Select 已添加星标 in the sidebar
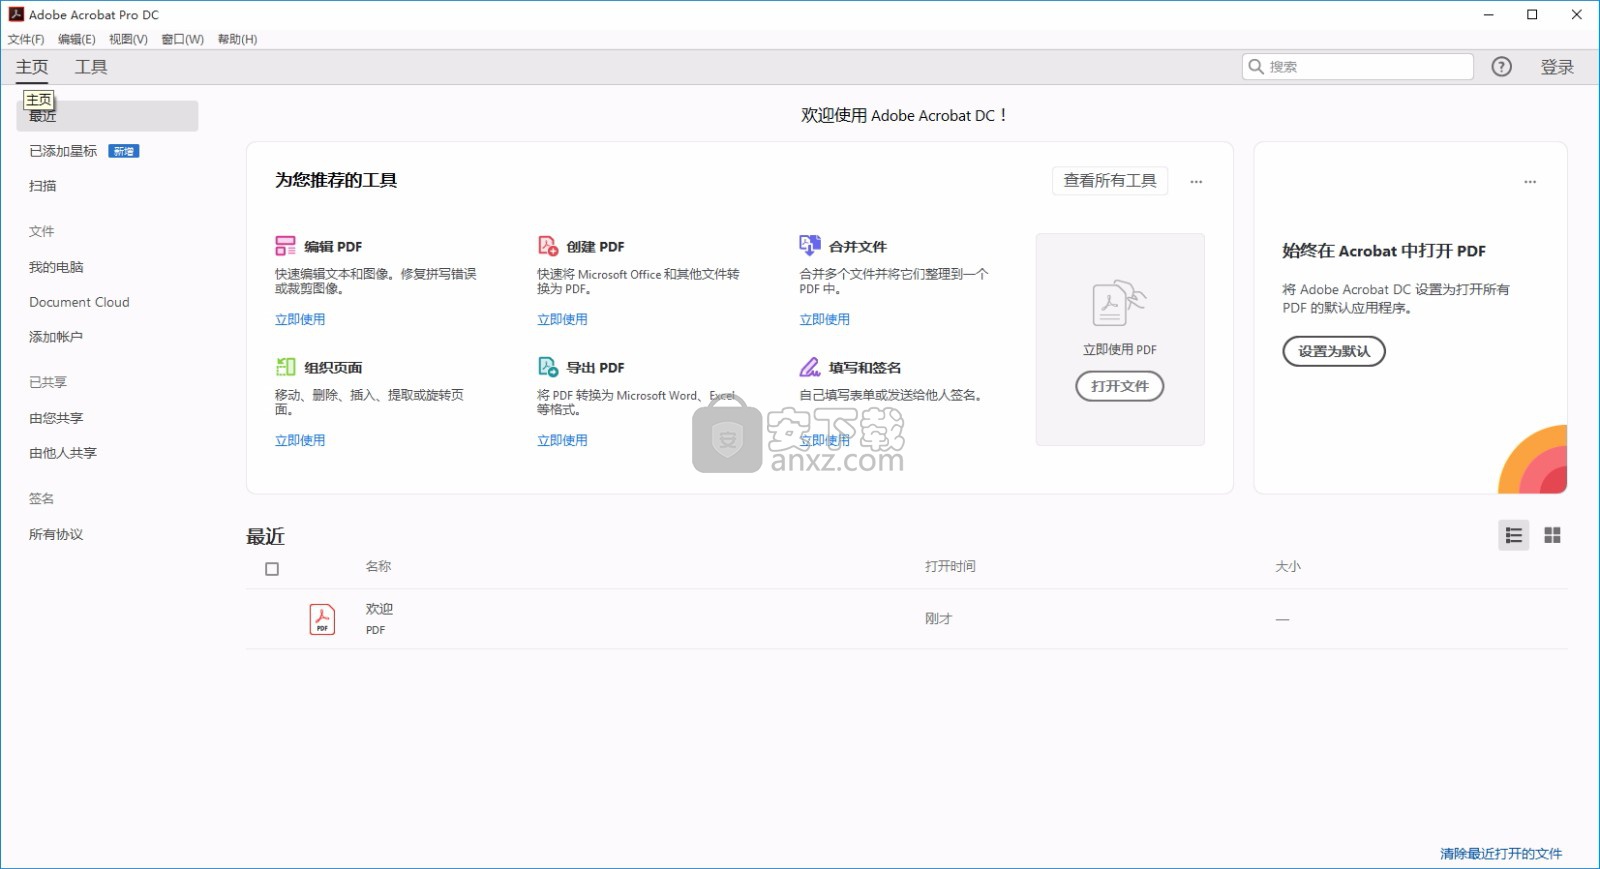Image resolution: width=1600 pixels, height=869 pixels. click(x=63, y=151)
